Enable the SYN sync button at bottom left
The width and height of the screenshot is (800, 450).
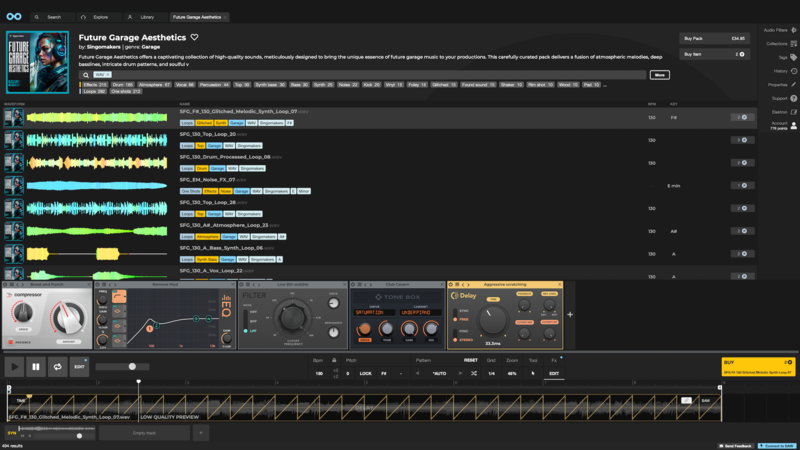12,433
